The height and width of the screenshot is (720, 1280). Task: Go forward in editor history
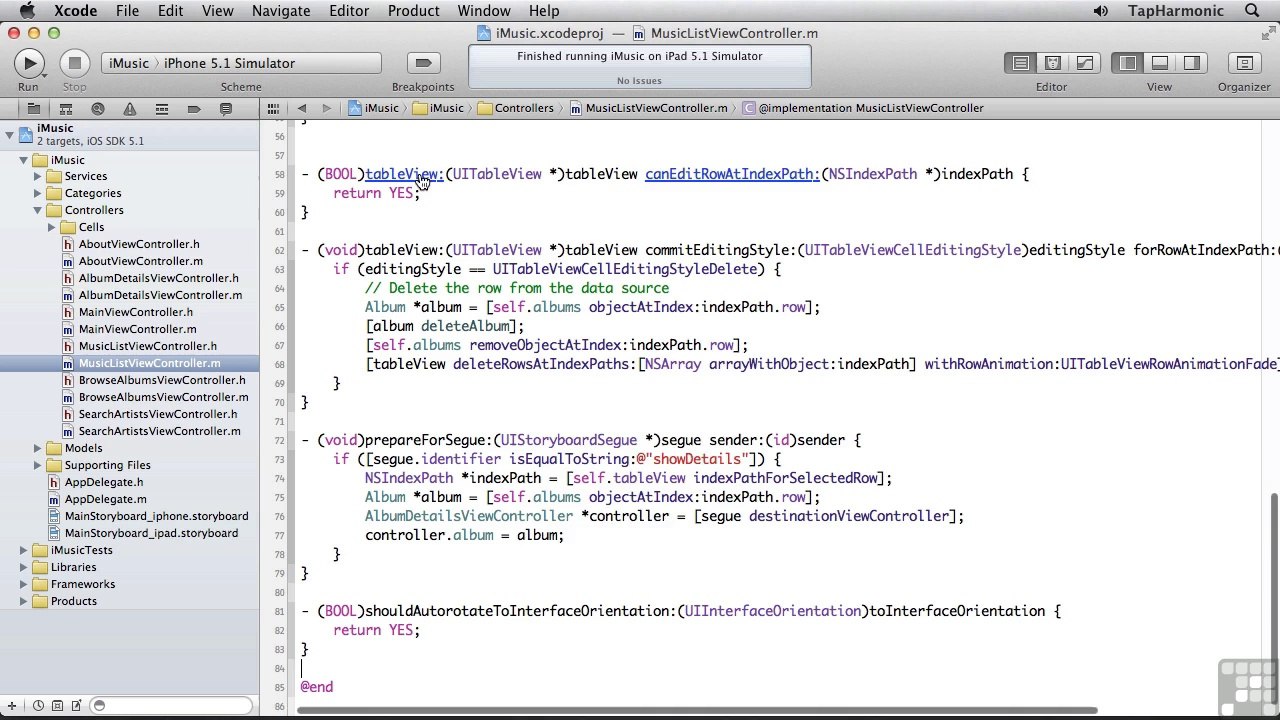tap(326, 108)
